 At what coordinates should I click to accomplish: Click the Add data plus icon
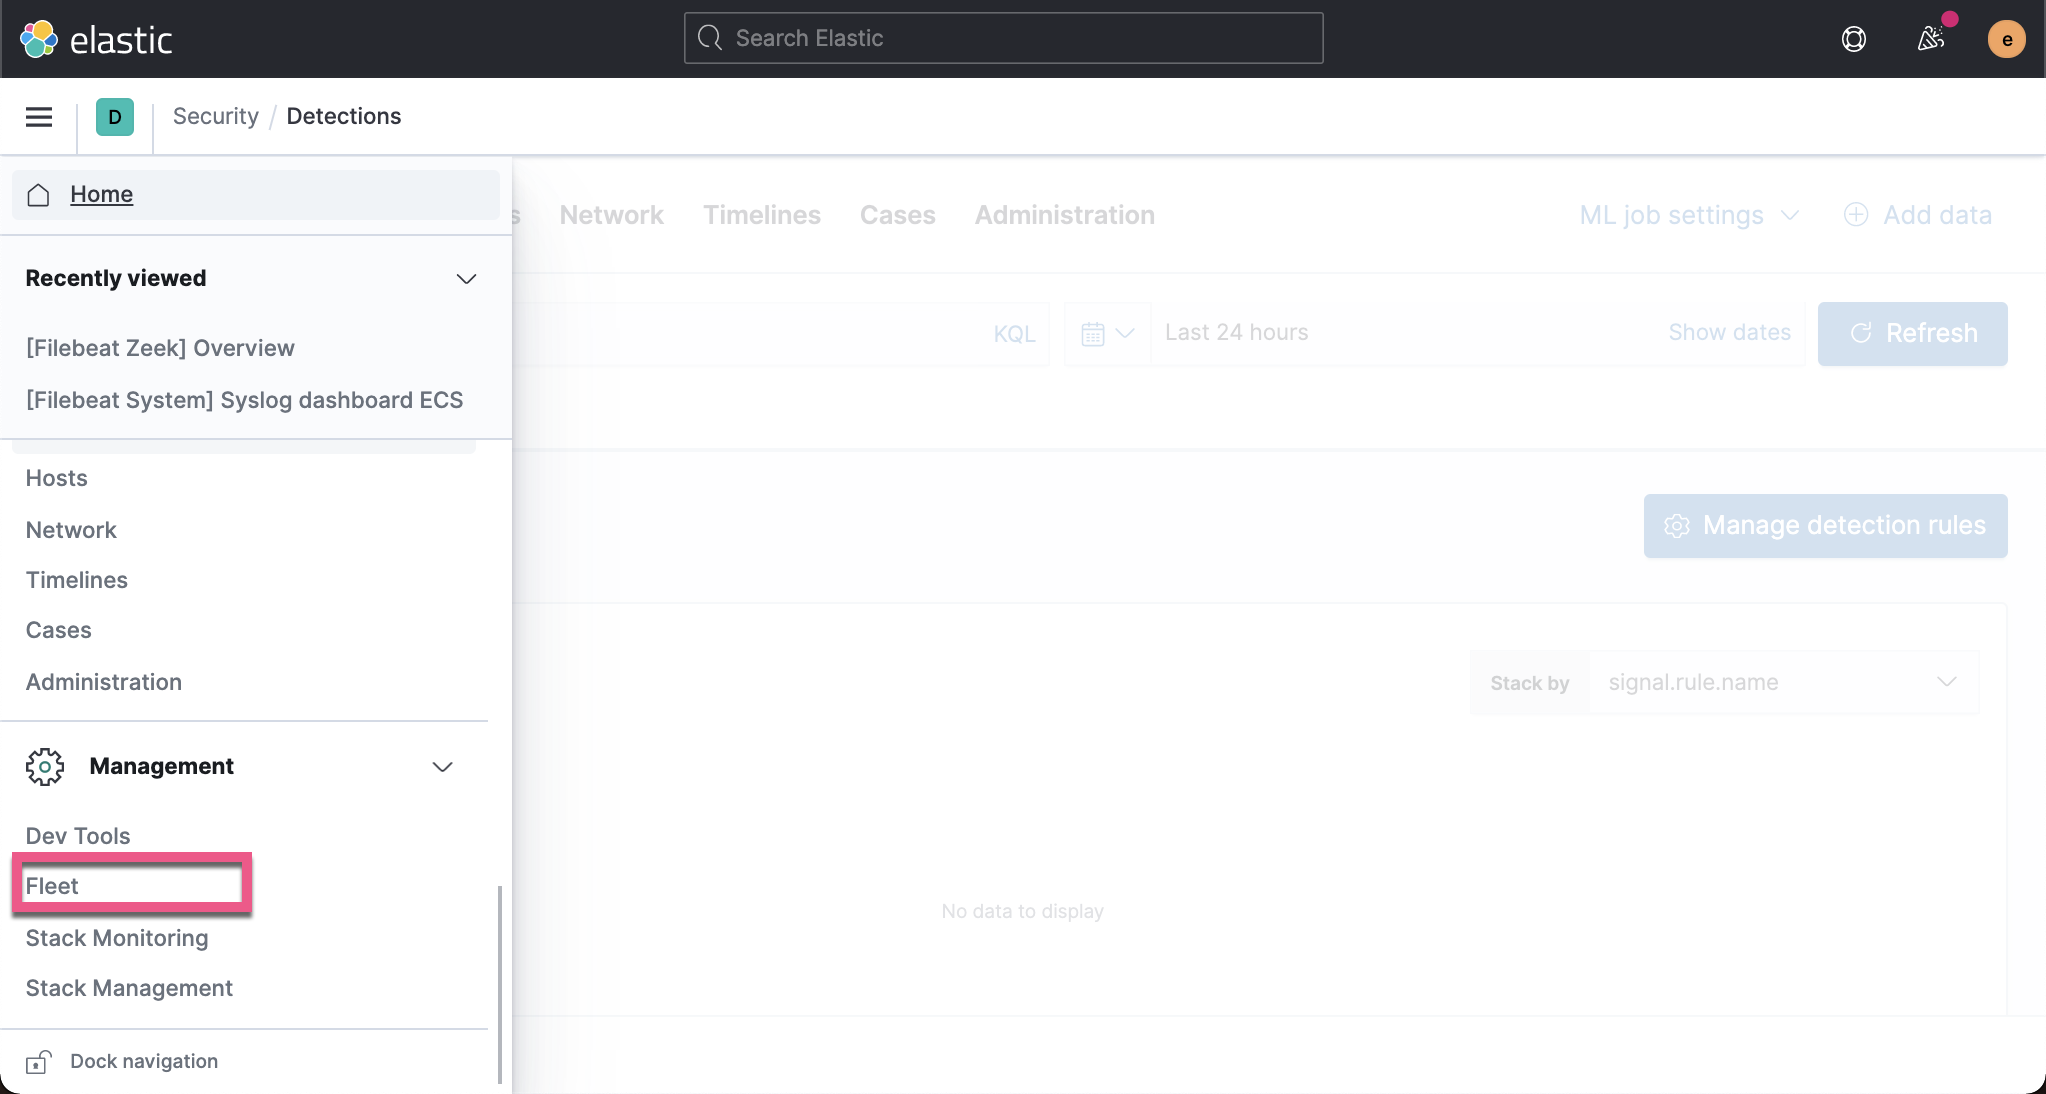point(1855,214)
